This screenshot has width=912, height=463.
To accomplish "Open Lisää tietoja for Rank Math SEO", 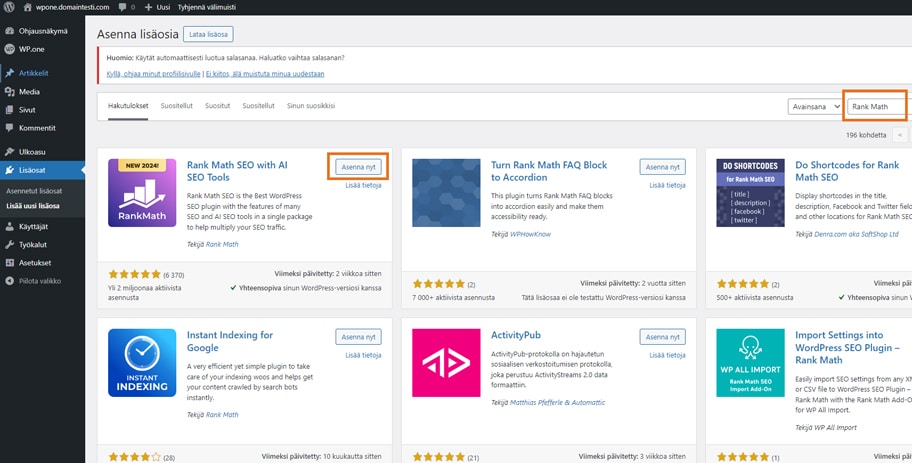I will point(364,185).
